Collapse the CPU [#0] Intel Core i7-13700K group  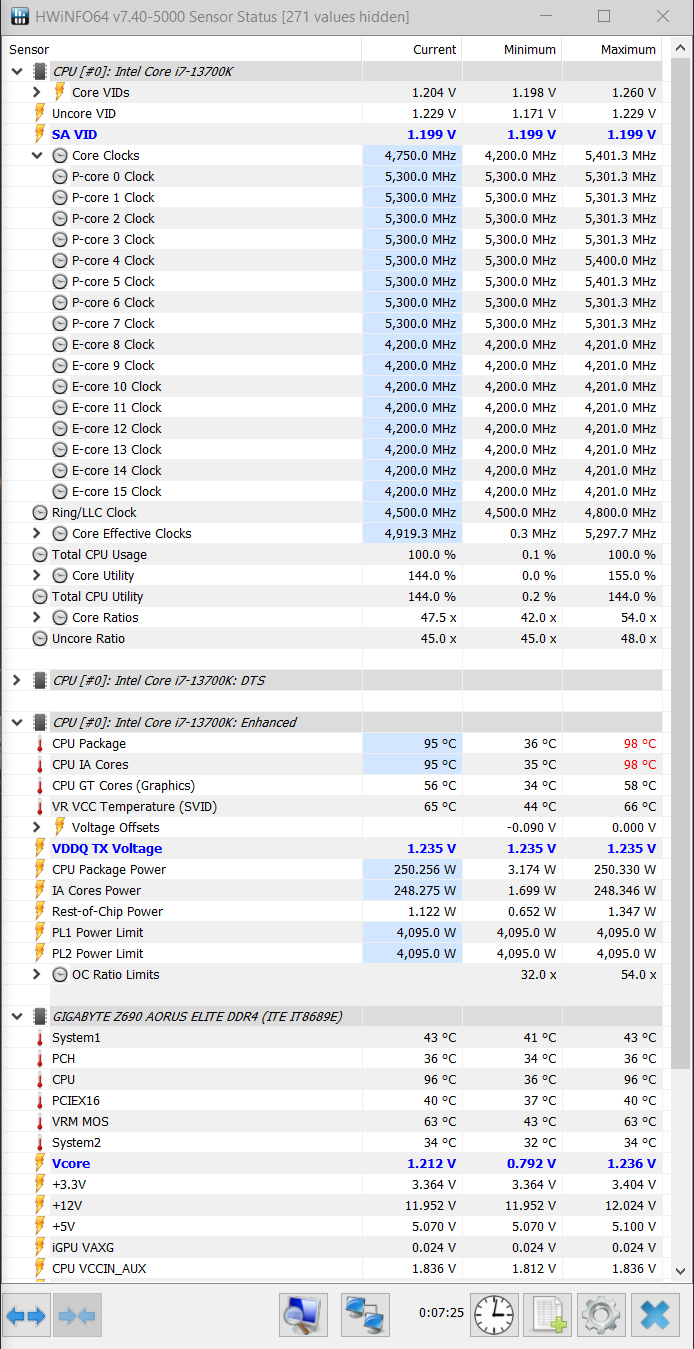[17, 71]
